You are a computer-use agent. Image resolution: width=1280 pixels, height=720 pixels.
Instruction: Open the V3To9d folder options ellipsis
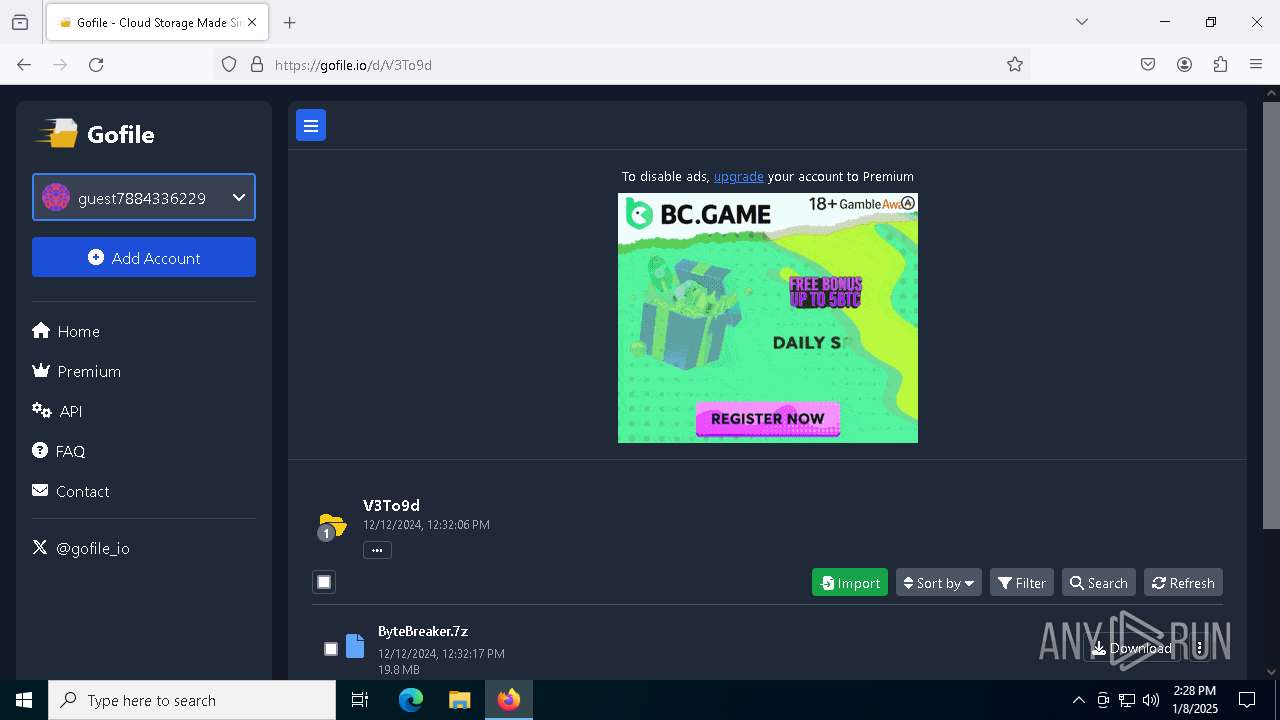377,550
